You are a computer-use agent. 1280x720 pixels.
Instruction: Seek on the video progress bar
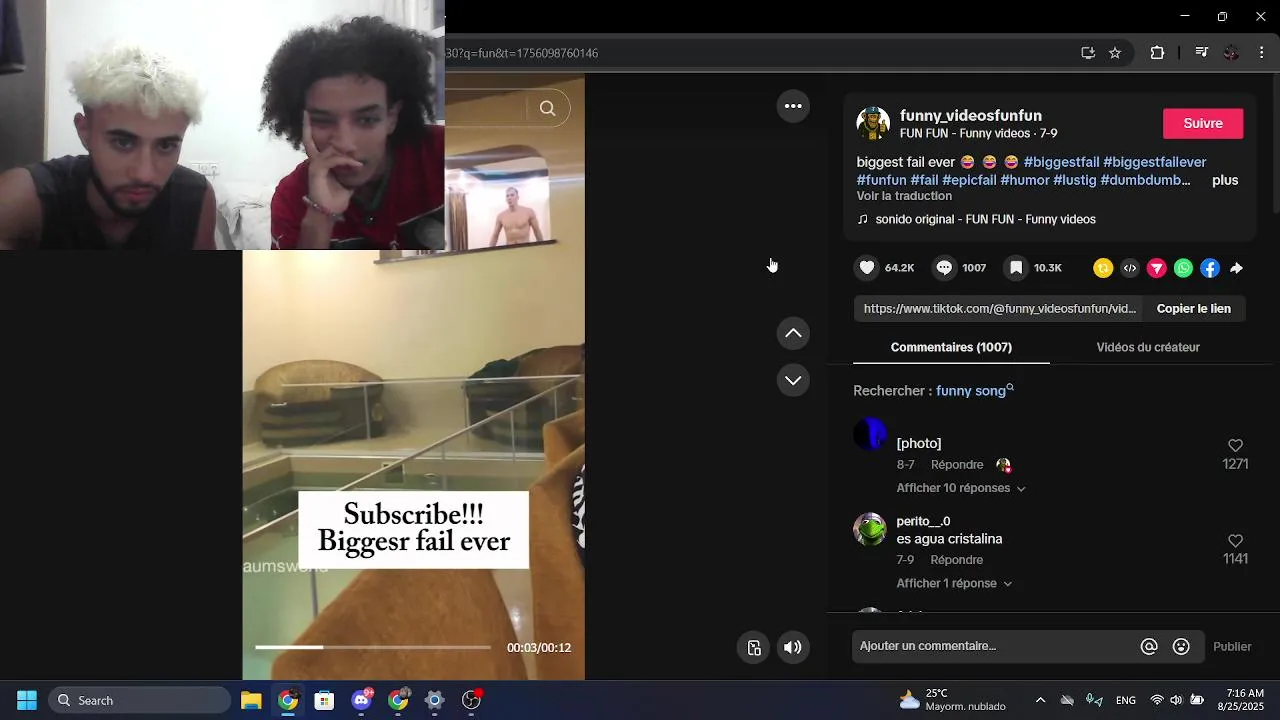tap(372, 647)
